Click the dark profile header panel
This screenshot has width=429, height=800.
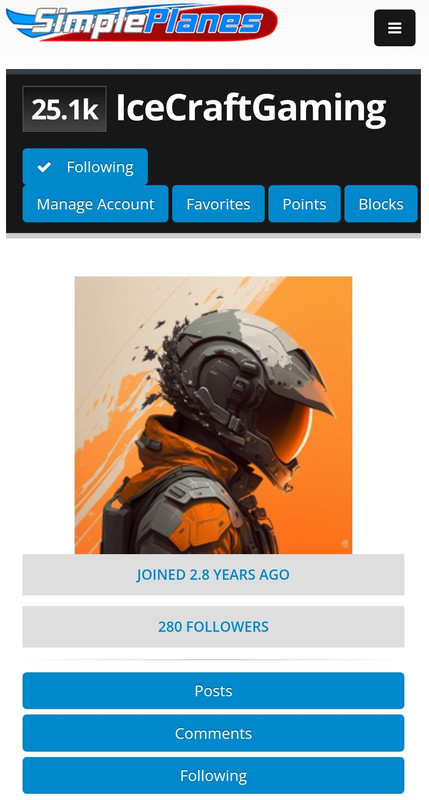click(x=213, y=151)
